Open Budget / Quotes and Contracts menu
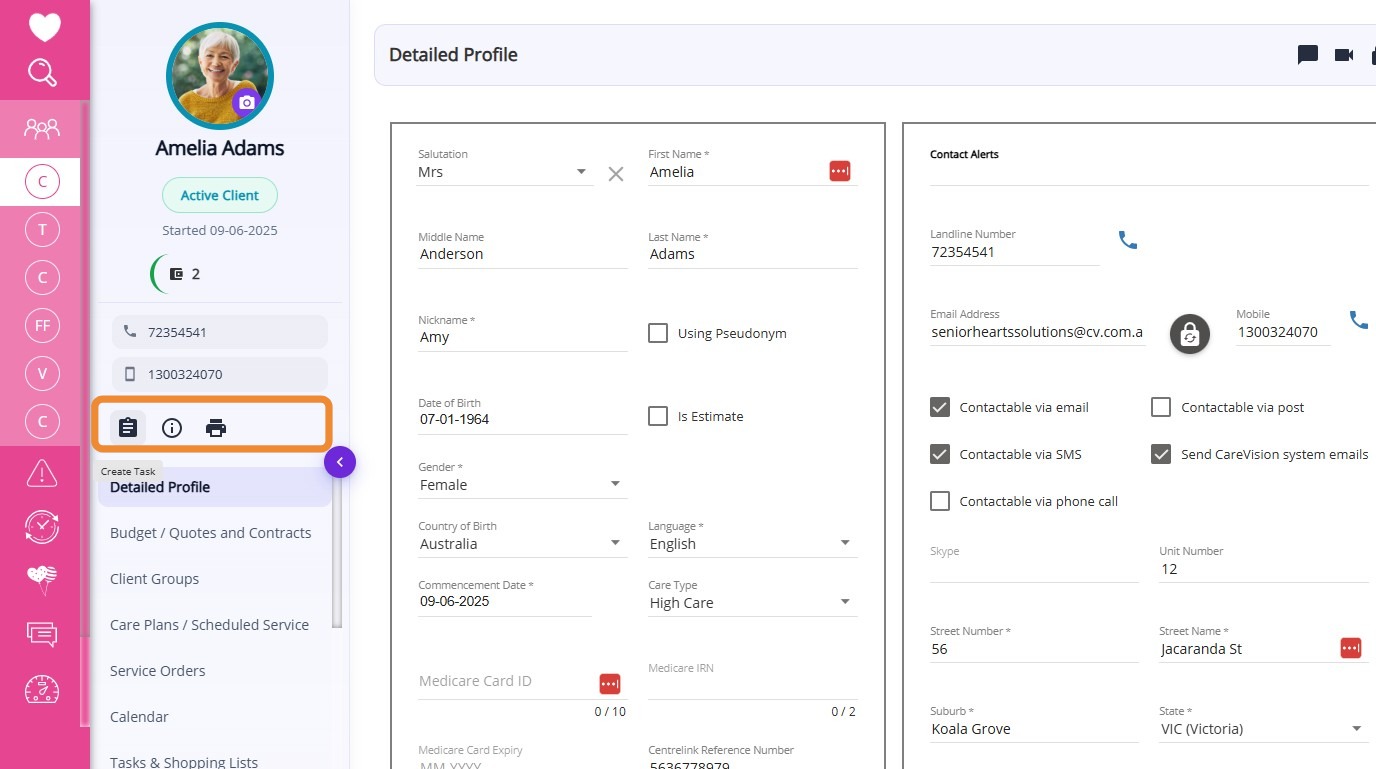Image resolution: width=1376 pixels, height=769 pixels. [x=210, y=533]
